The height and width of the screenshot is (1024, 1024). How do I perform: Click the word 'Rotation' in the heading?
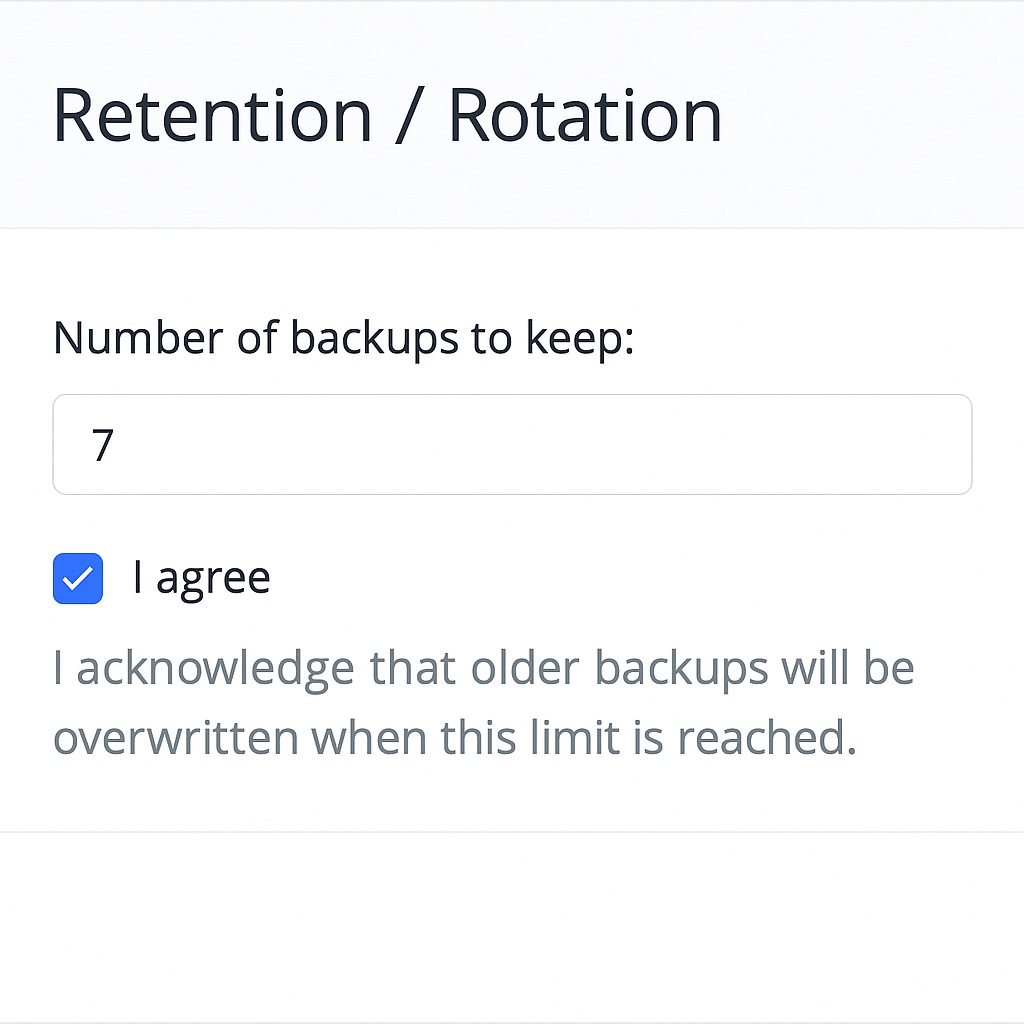(x=585, y=115)
